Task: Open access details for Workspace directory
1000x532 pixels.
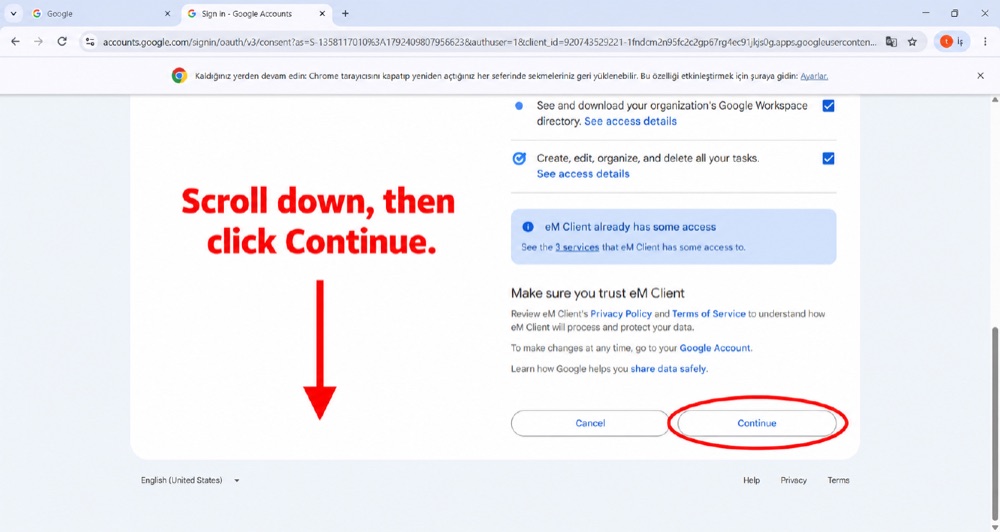Action: 630,121
